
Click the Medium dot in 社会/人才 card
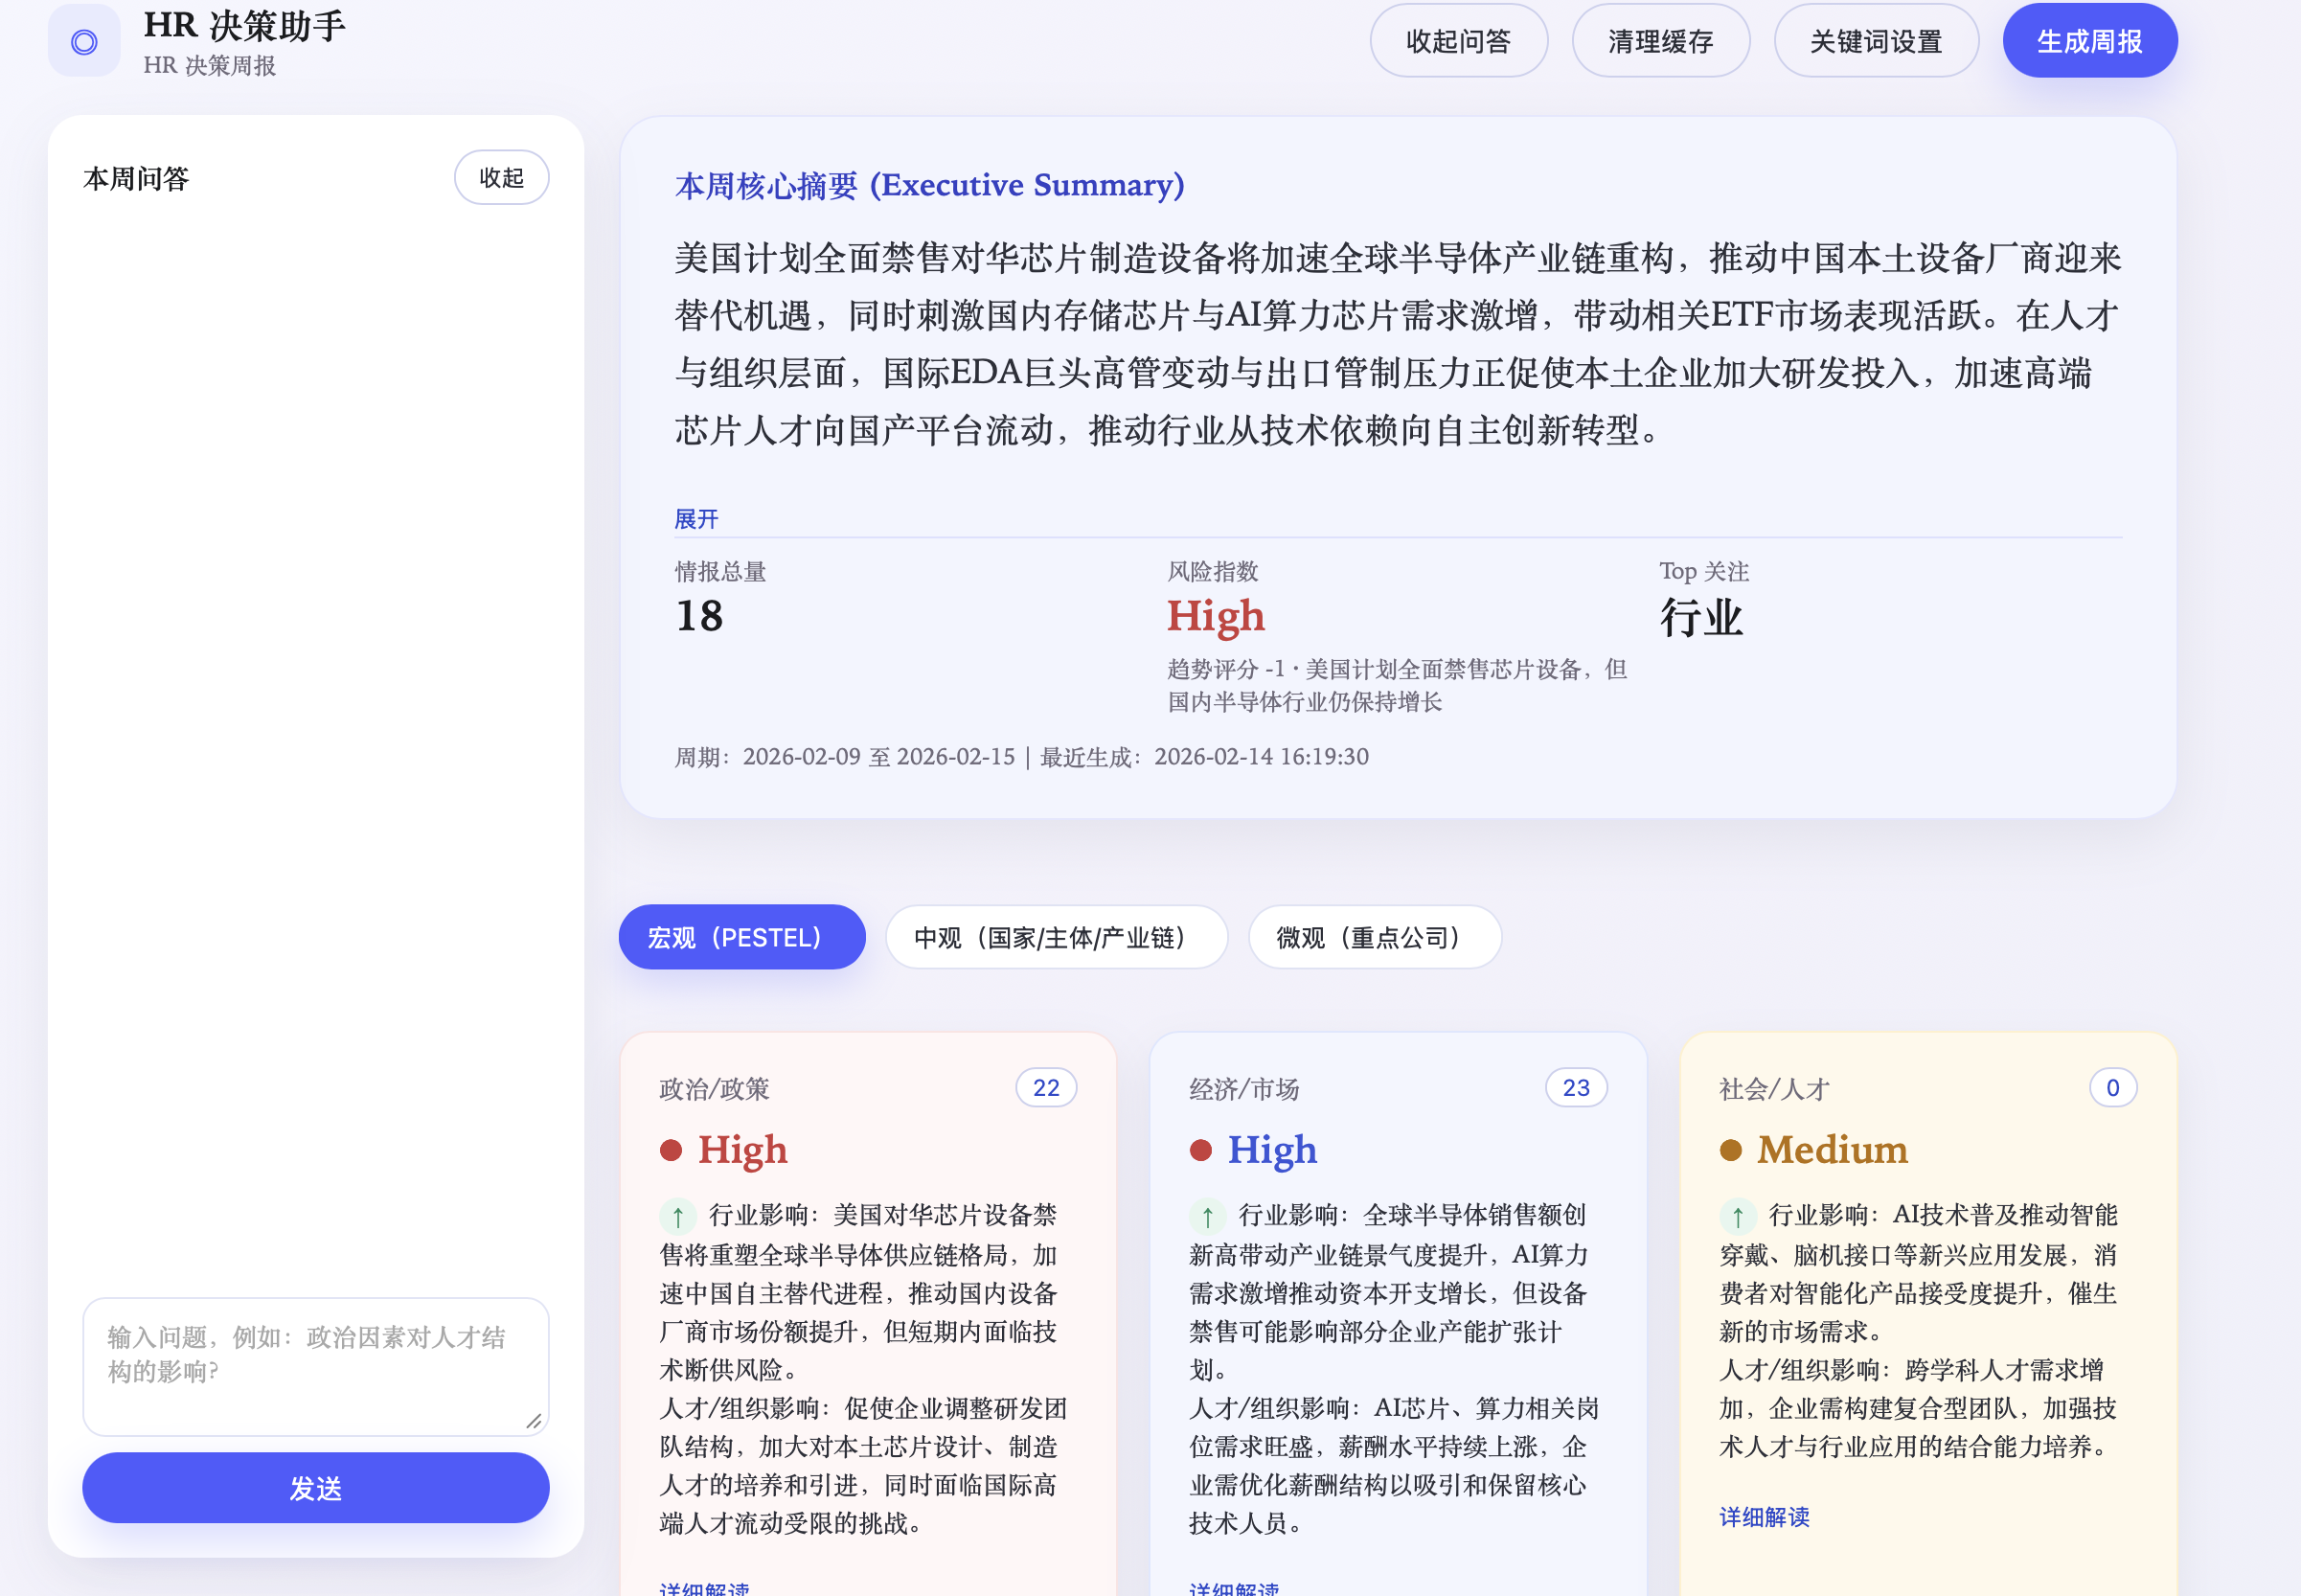[x=1730, y=1150]
